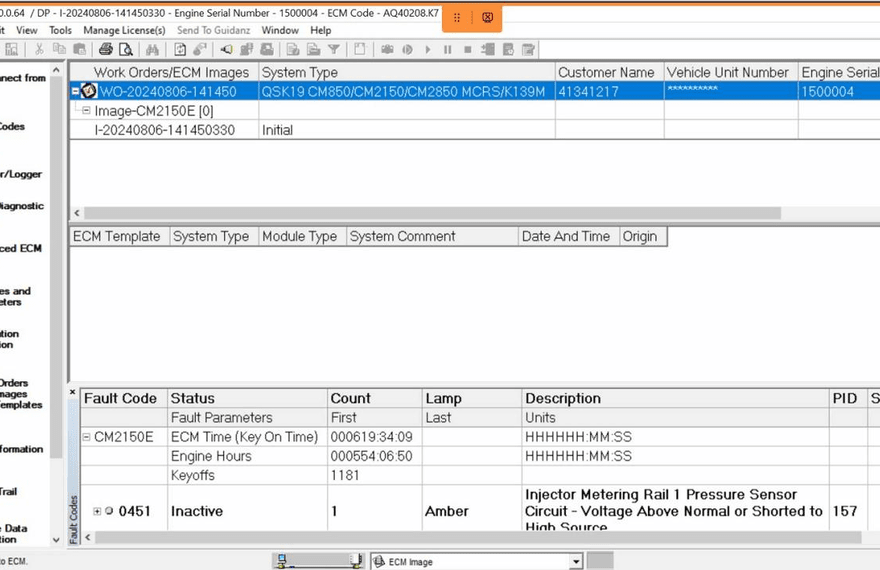Click the '000554:06:50' Engine Hours value
The height and width of the screenshot is (570, 880).
coord(372,456)
